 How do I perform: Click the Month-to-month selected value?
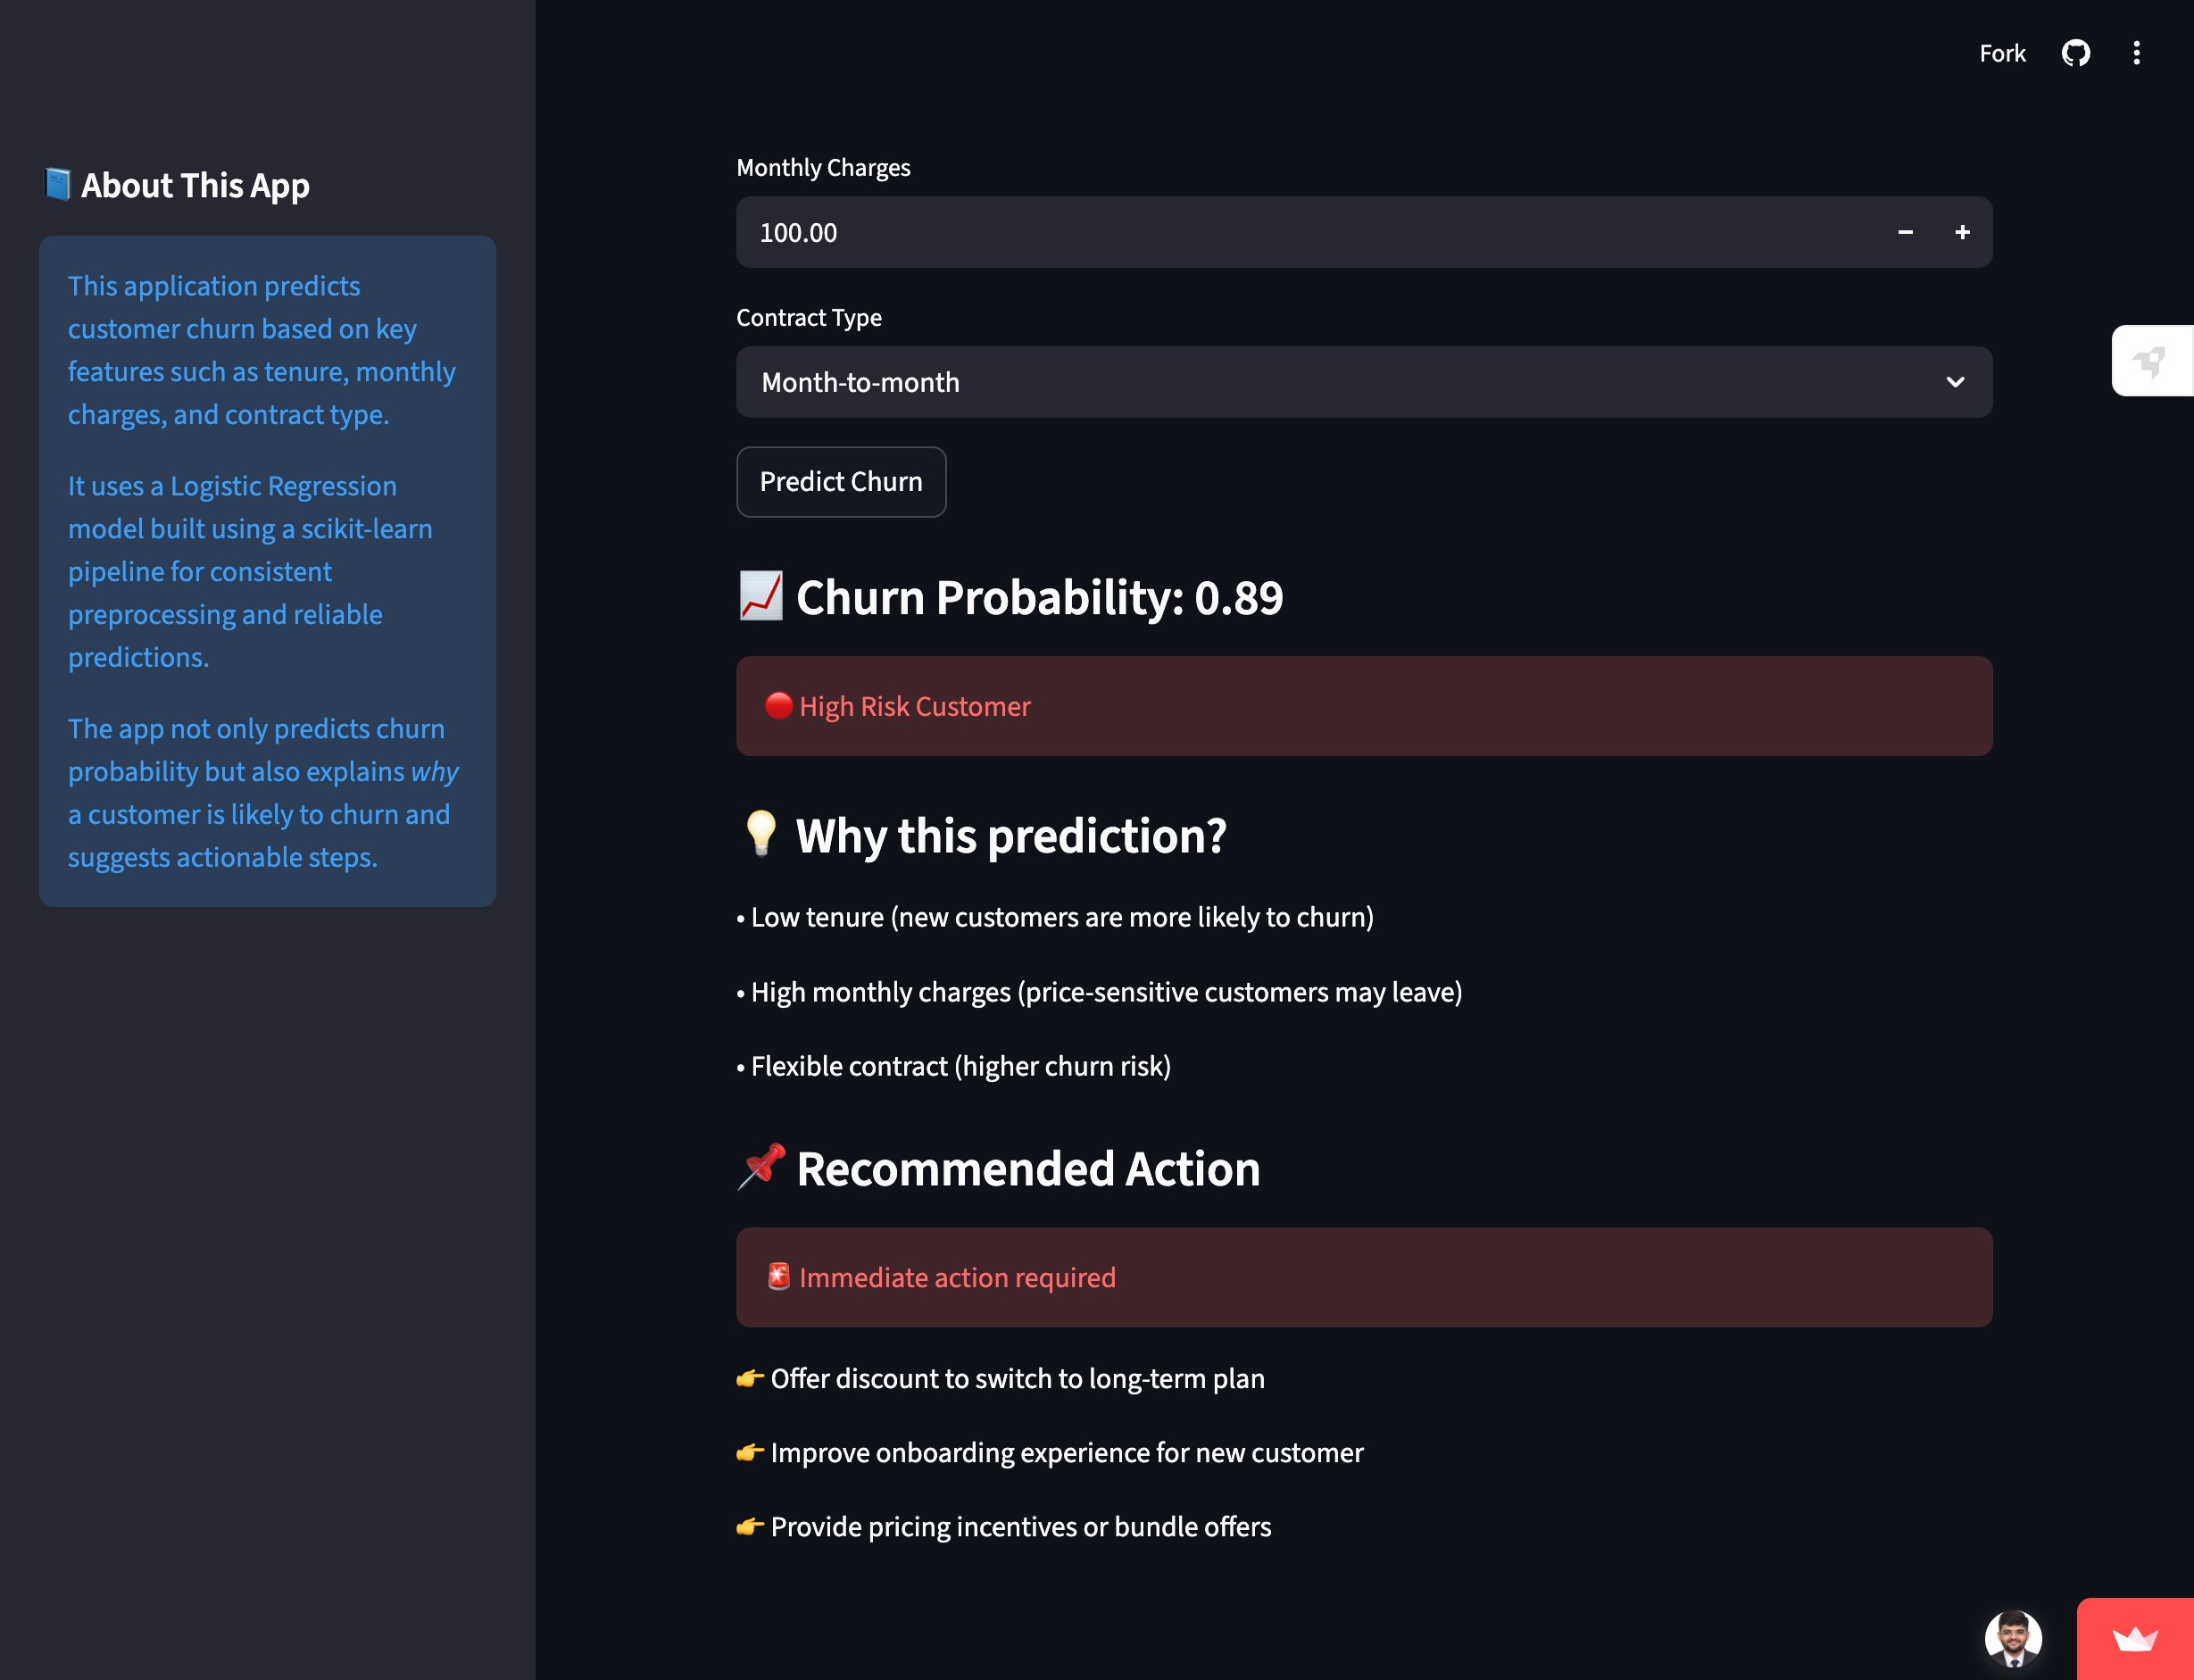(860, 382)
